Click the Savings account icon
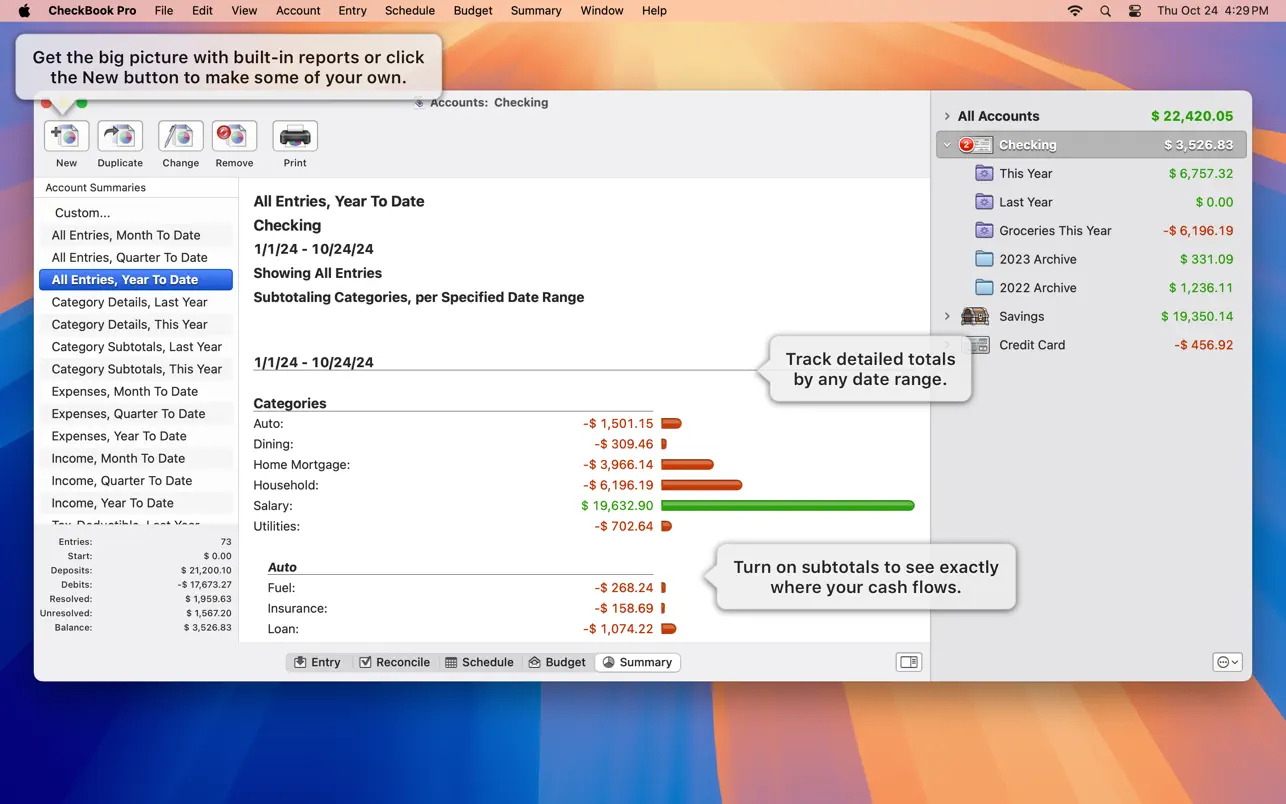 coord(975,316)
